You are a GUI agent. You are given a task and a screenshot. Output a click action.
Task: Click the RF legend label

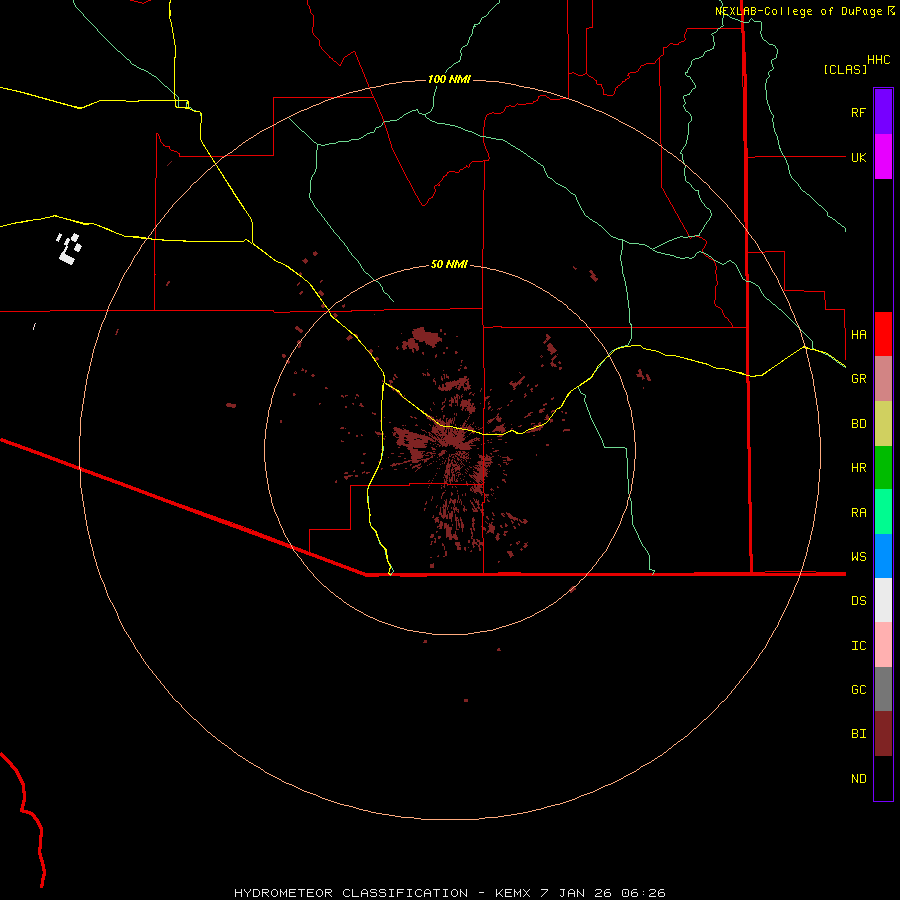pos(858,112)
